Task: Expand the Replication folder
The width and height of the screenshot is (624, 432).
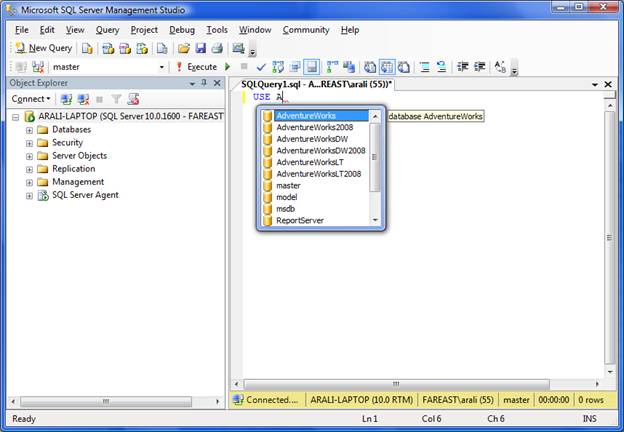Action: [x=29, y=169]
